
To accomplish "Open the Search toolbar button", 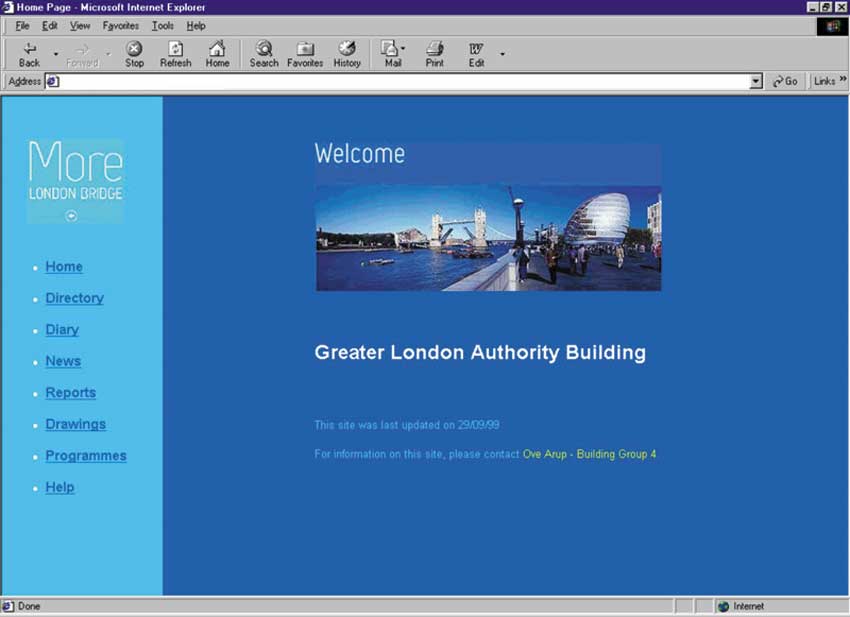I will 264,54.
